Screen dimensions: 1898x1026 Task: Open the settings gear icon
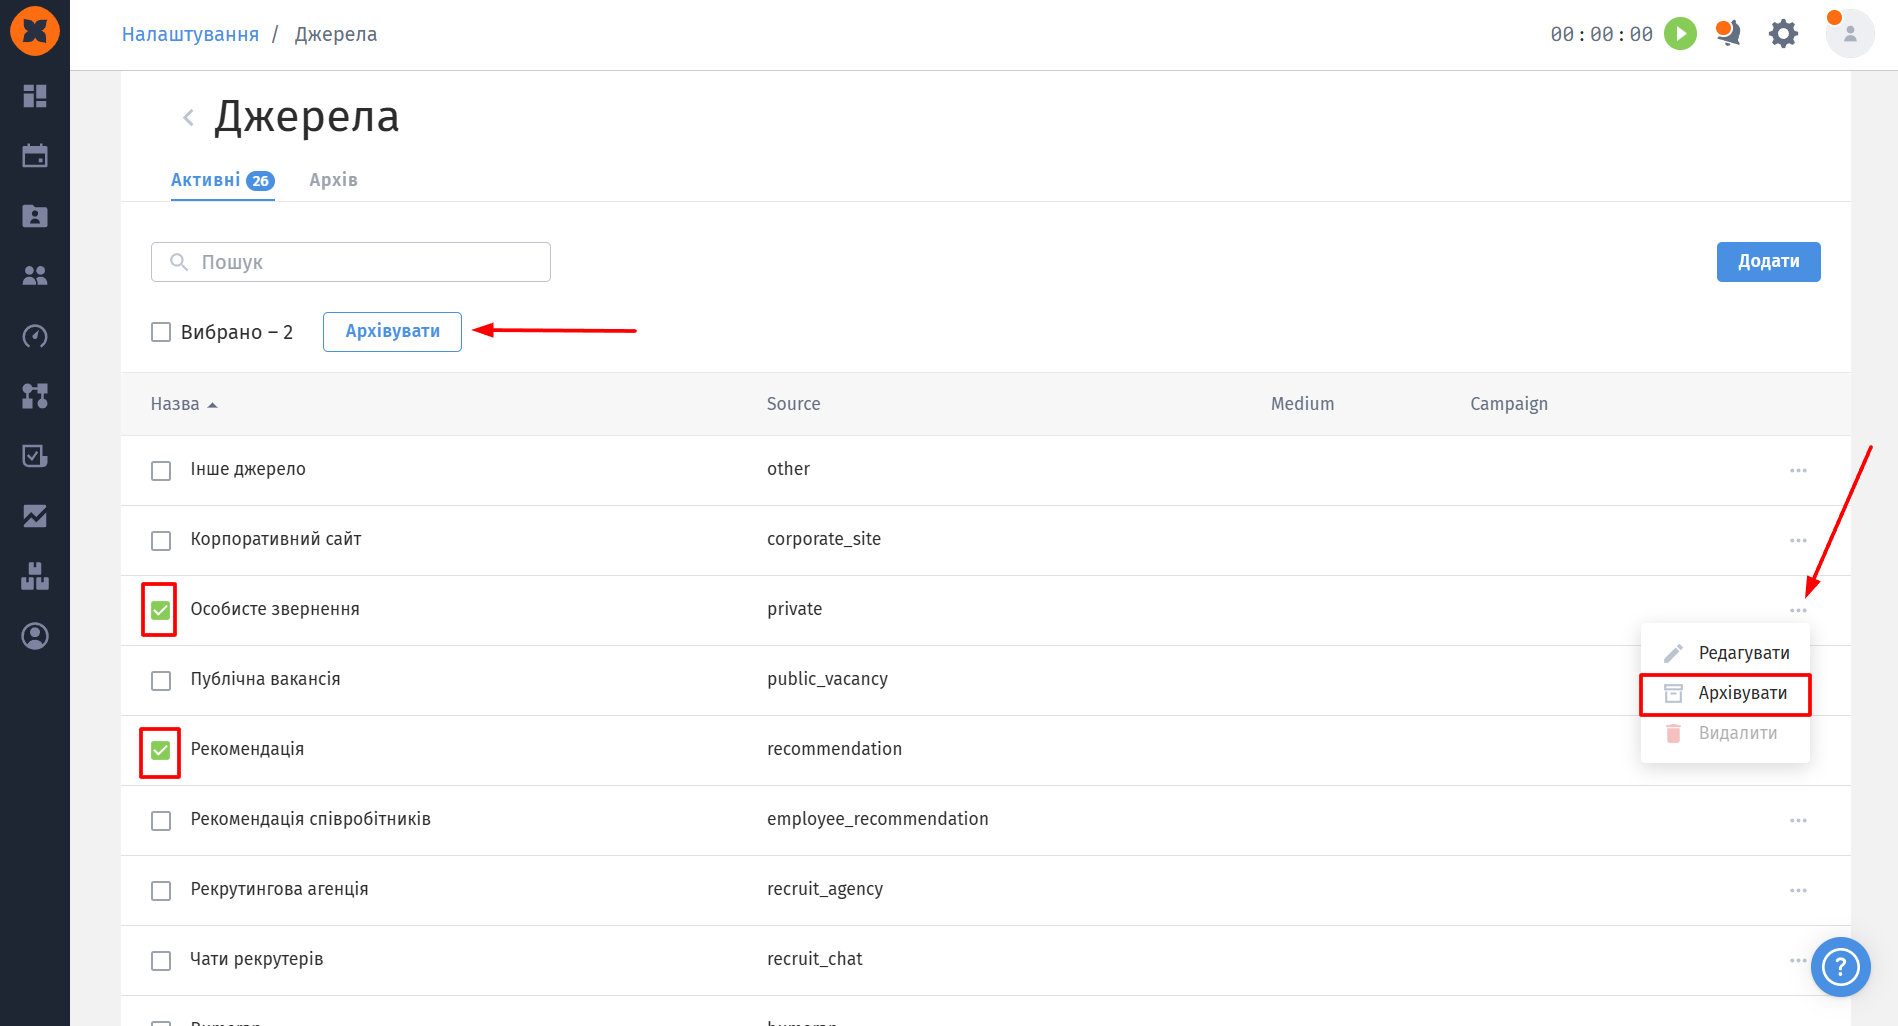pos(1783,34)
